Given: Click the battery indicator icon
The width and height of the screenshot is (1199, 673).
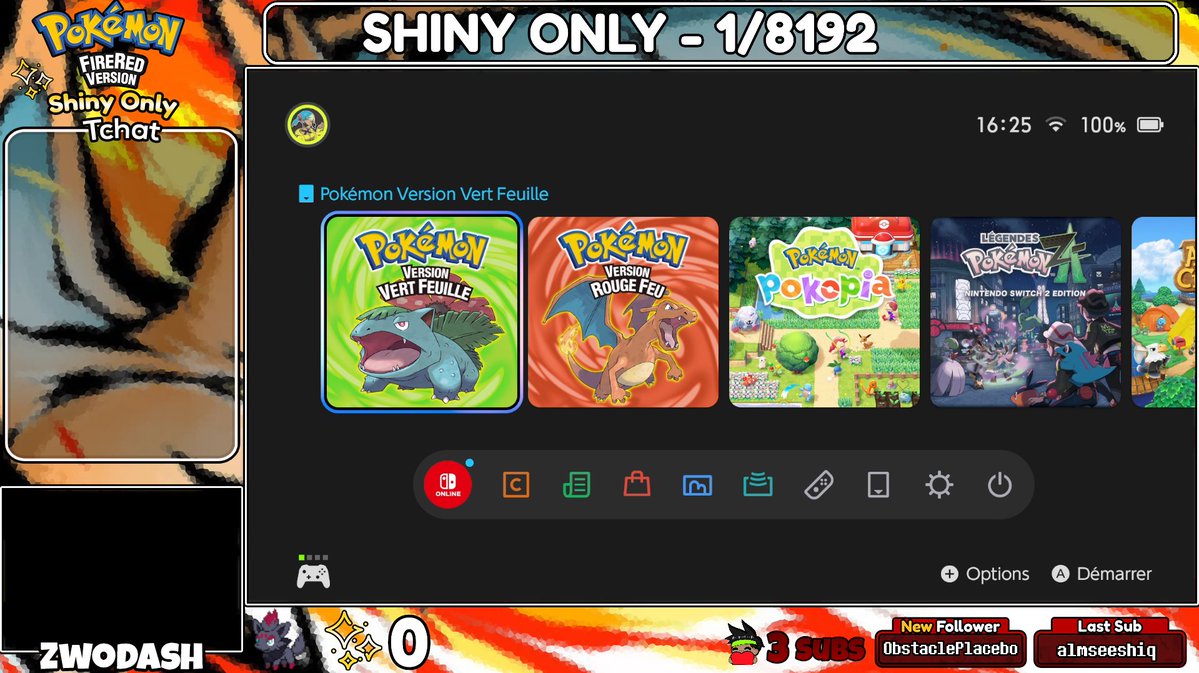Looking at the screenshot, I should pyautogui.click(x=1150, y=125).
